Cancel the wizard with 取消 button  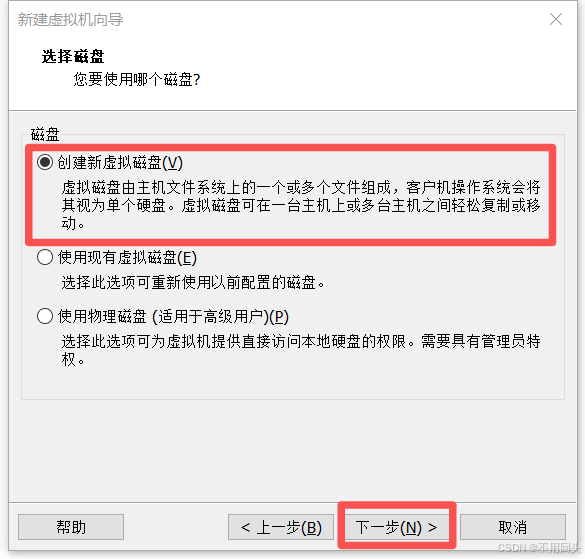(x=513, y=527)
